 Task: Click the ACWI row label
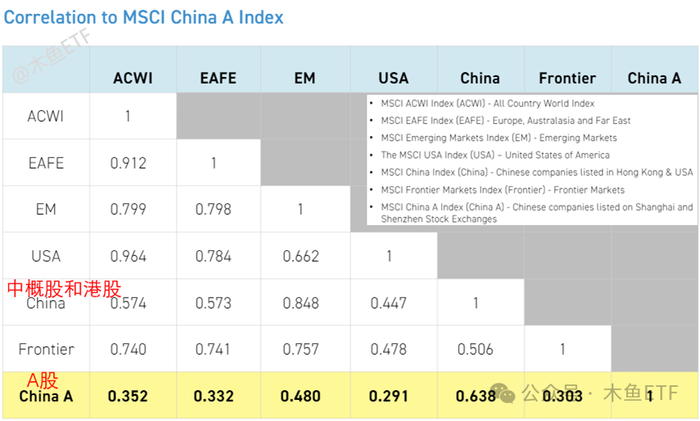pyautogui.click(x=46, y=116)
